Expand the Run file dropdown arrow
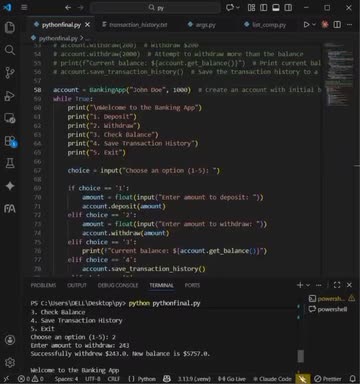360x384 pixels. click(x=314, y=25)
